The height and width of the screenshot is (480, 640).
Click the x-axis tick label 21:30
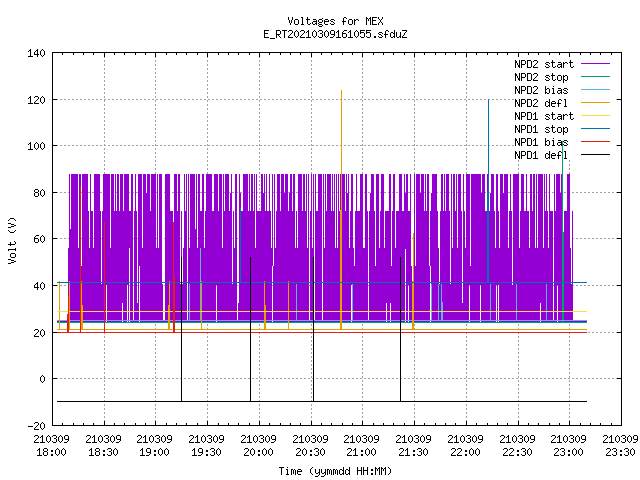click(x=413, y=452)
